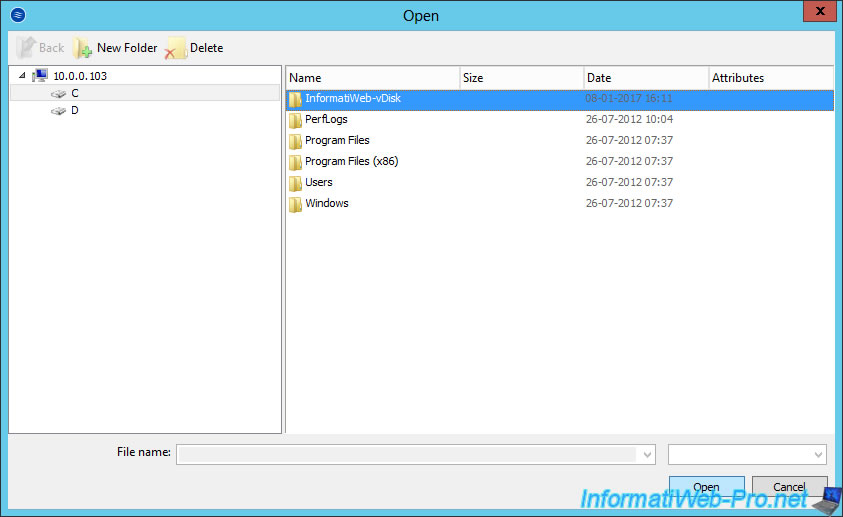Collapse the 10.0.0.103 tree node
843x517 pixels.
coord(22,76)
